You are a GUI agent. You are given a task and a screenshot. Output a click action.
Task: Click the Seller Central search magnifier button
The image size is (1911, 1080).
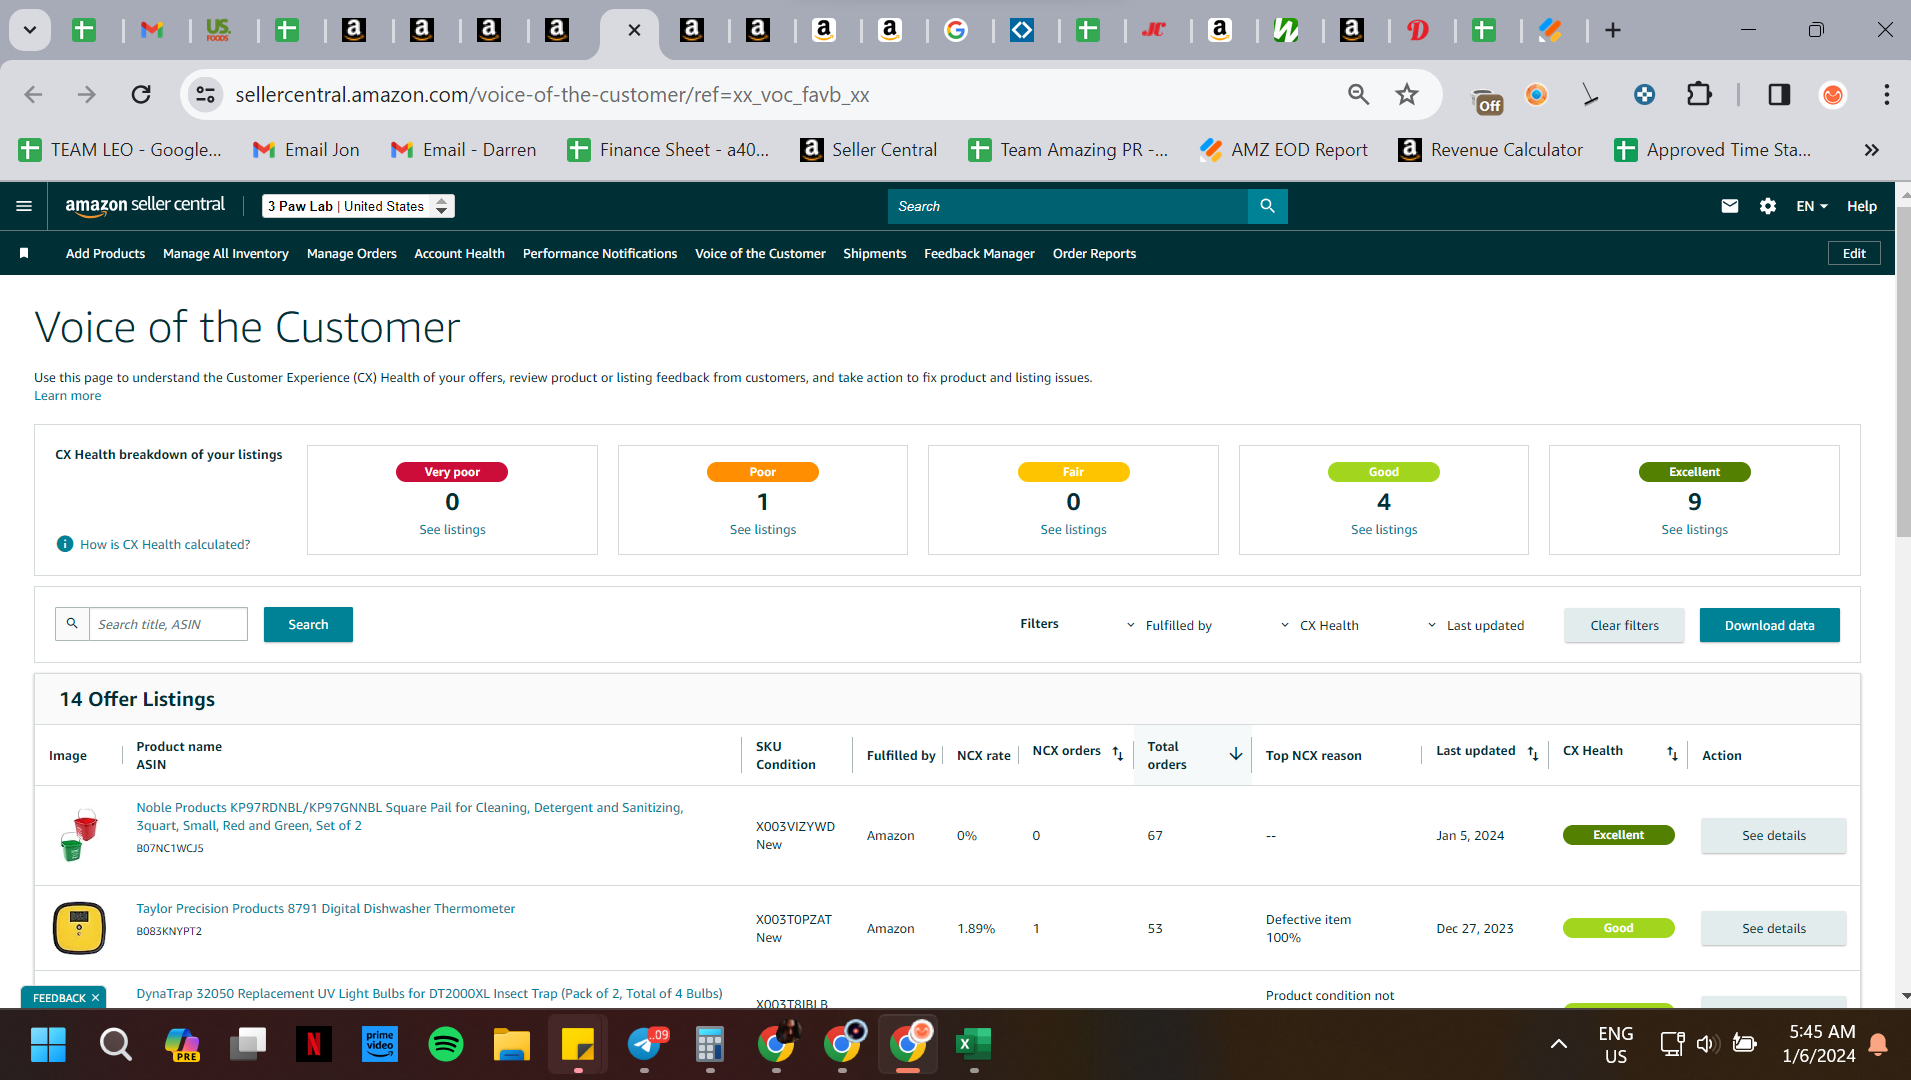click(x=1267, y=206)
